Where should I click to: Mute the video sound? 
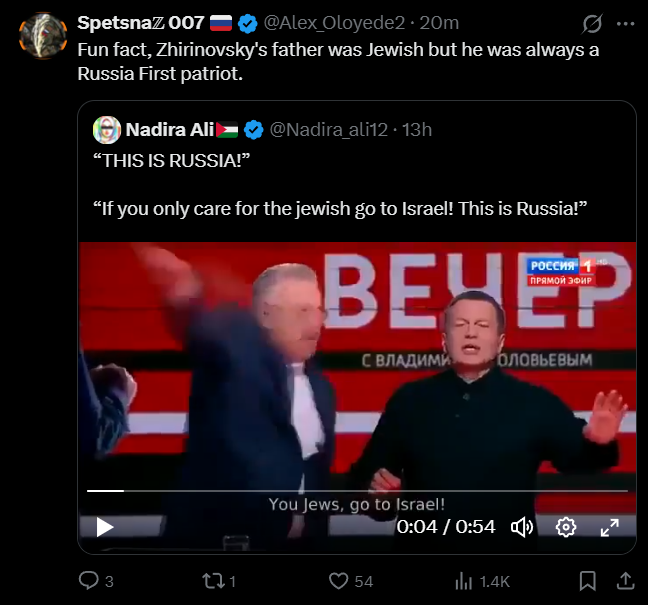[522, 527]
